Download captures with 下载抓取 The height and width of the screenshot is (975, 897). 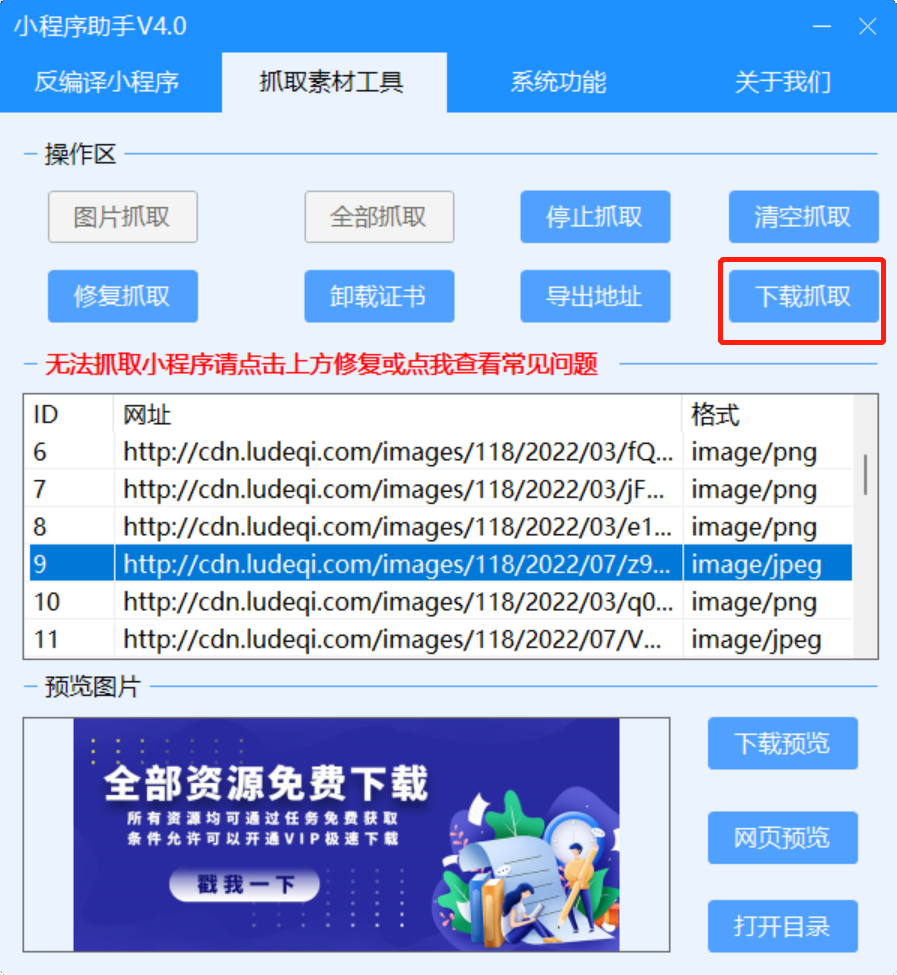803,296
